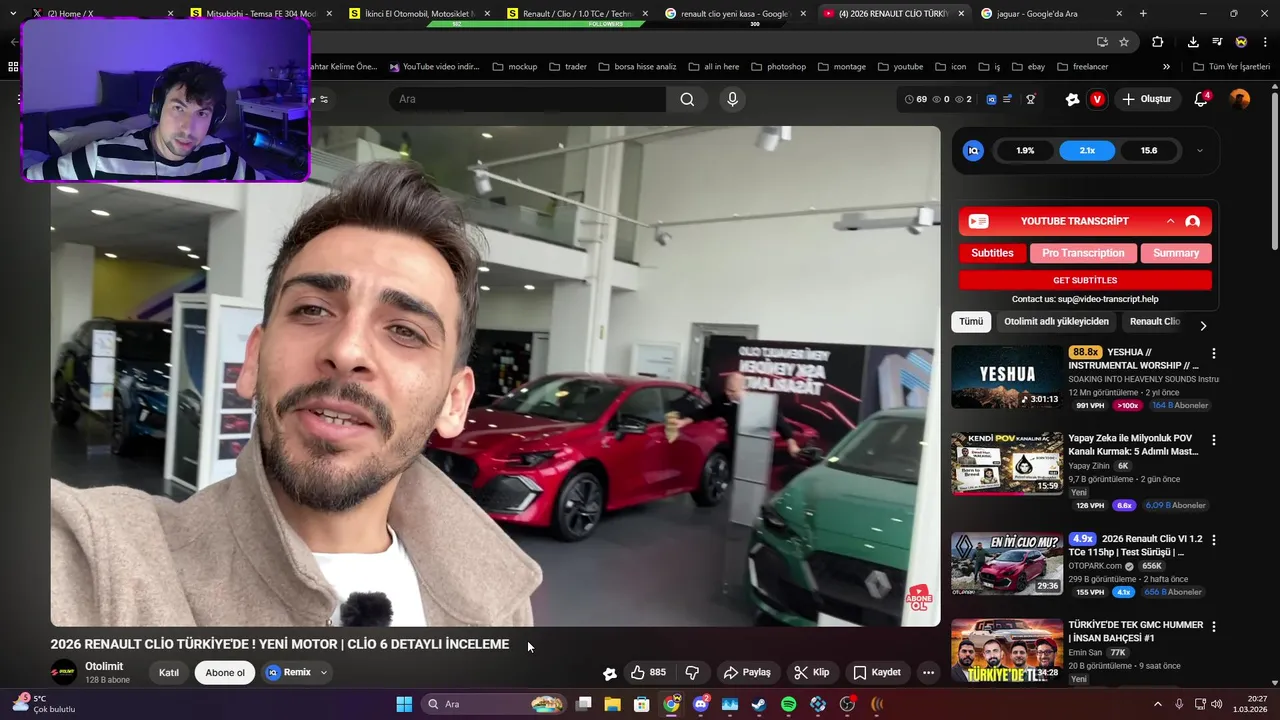Open options menu for Yapay Zeka video
This screenshot has width=1280, height=720.
(1214, 440)
